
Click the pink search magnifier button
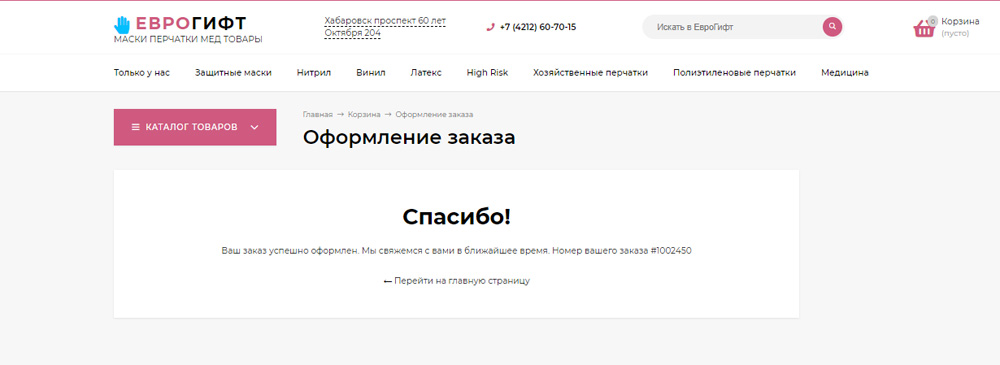pyautogui.click(x=832, y=27)
